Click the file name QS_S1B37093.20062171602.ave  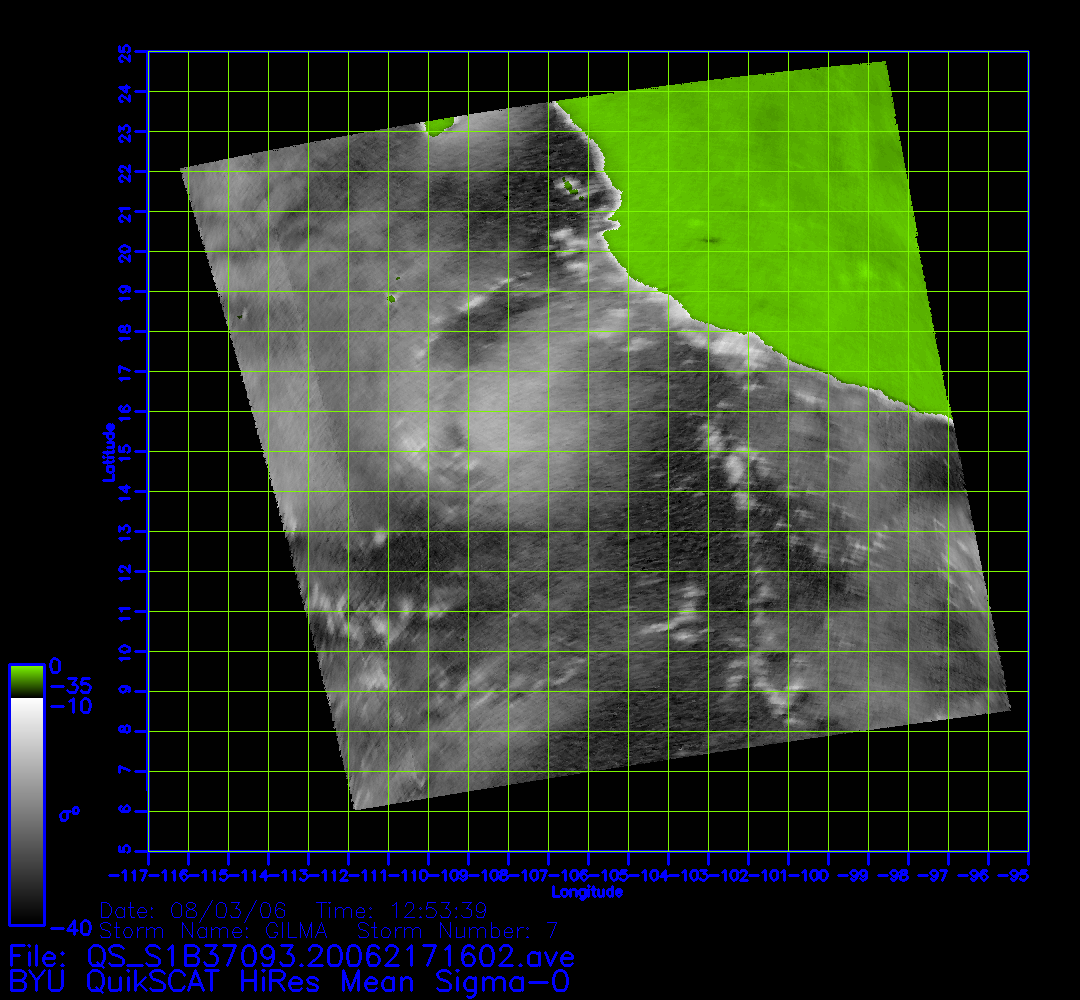291,955
